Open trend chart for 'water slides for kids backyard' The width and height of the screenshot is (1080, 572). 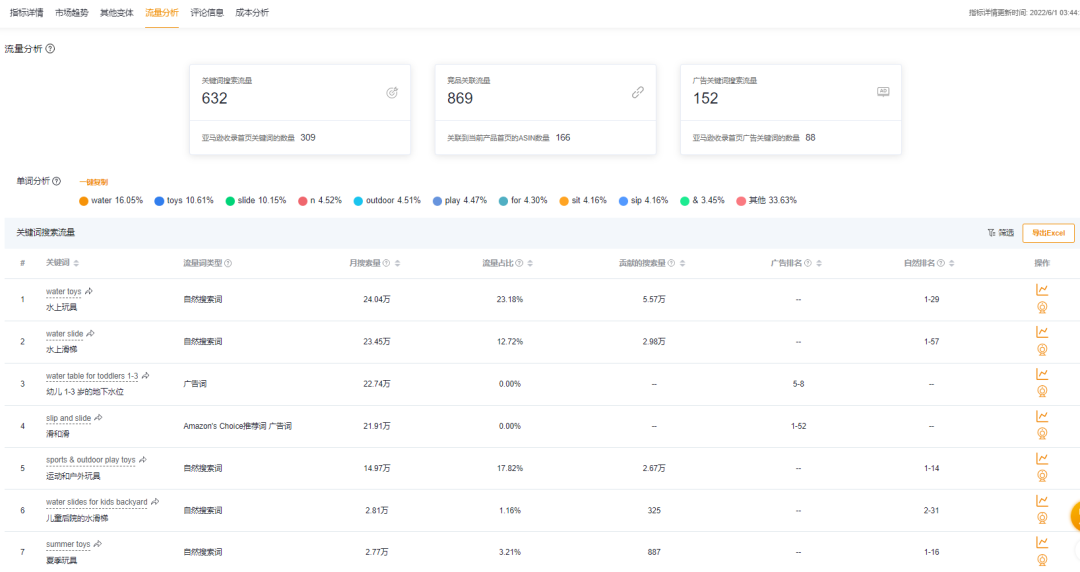click(1042, 501)
